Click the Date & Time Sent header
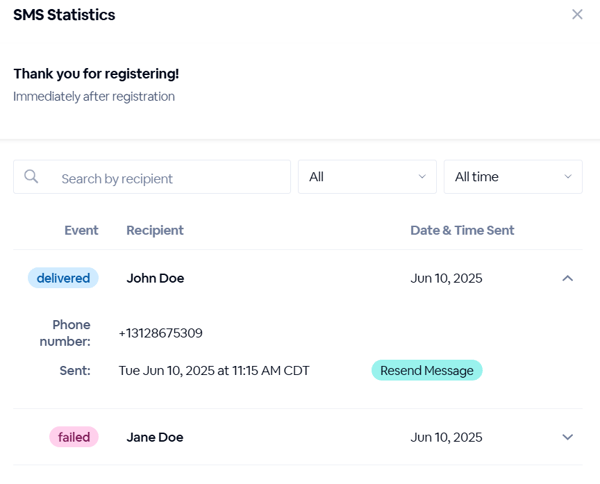The width and height of the screenshot is (600, 484). pyautogui.click(x=462, y=230)
